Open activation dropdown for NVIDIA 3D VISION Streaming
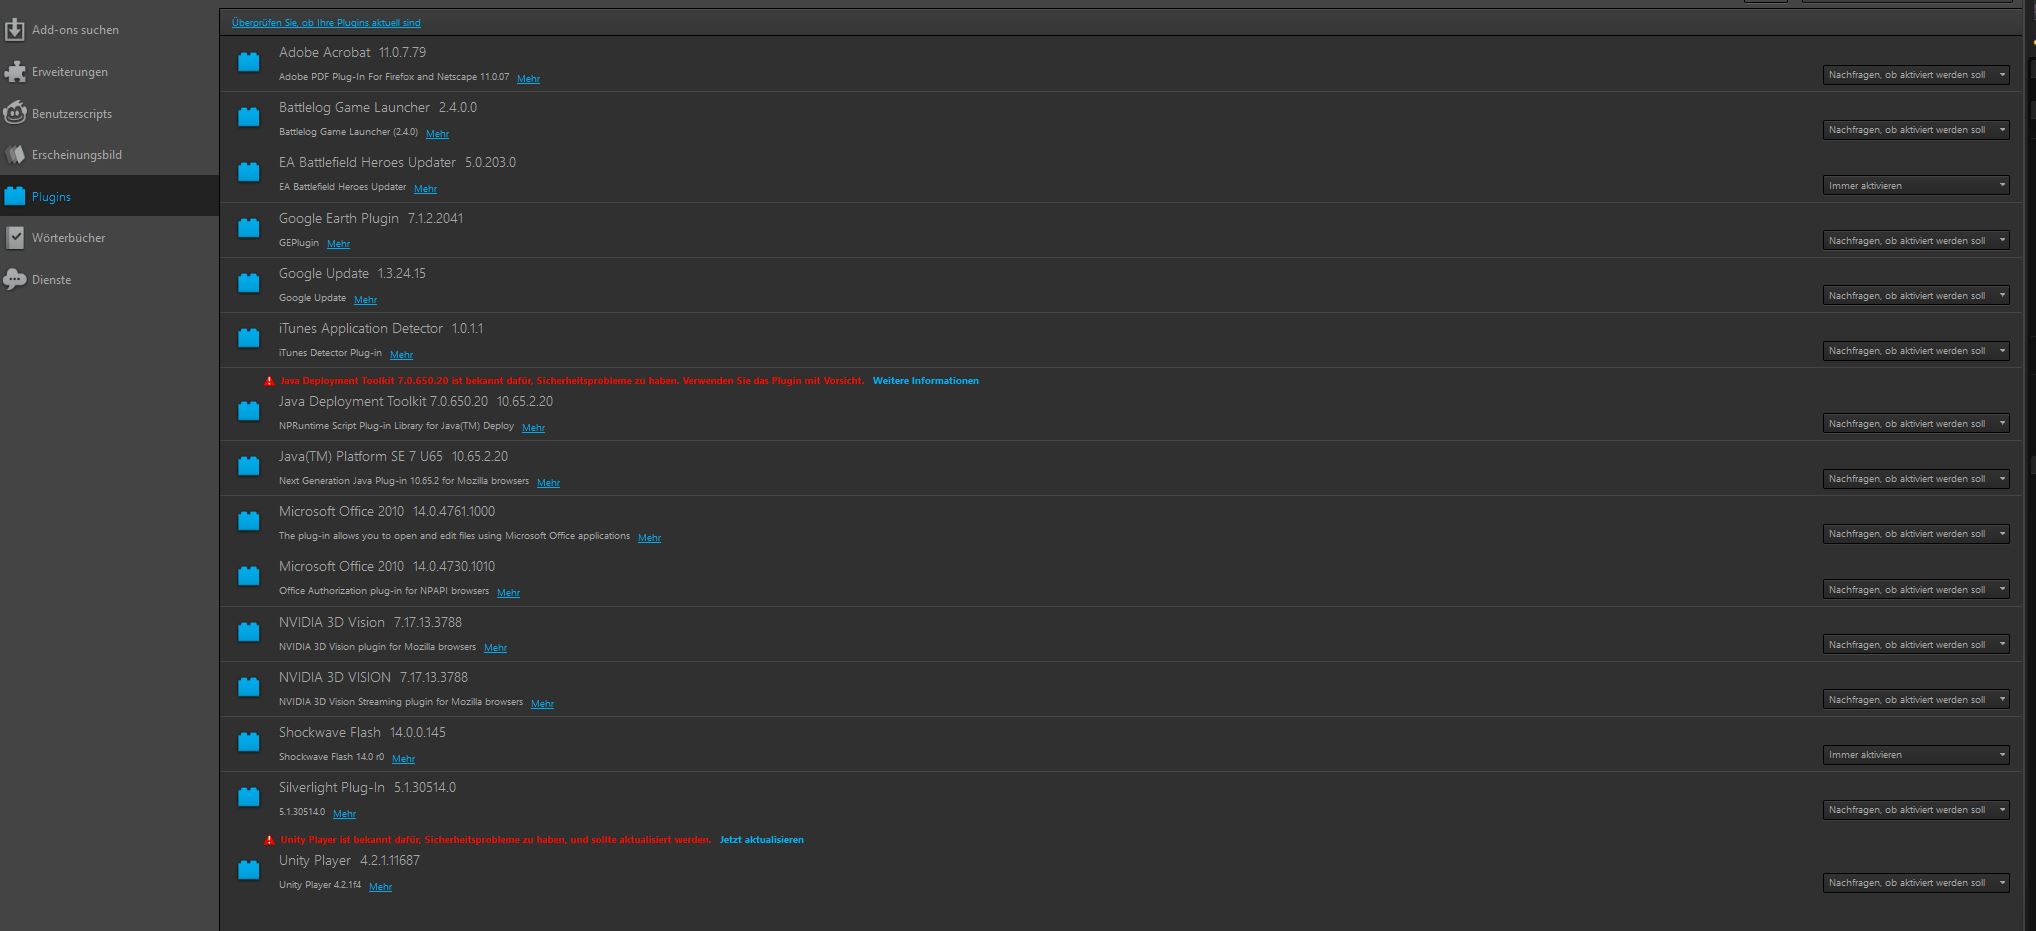The height and width of the screenshot is (931, 2036). pos(1916,700)
